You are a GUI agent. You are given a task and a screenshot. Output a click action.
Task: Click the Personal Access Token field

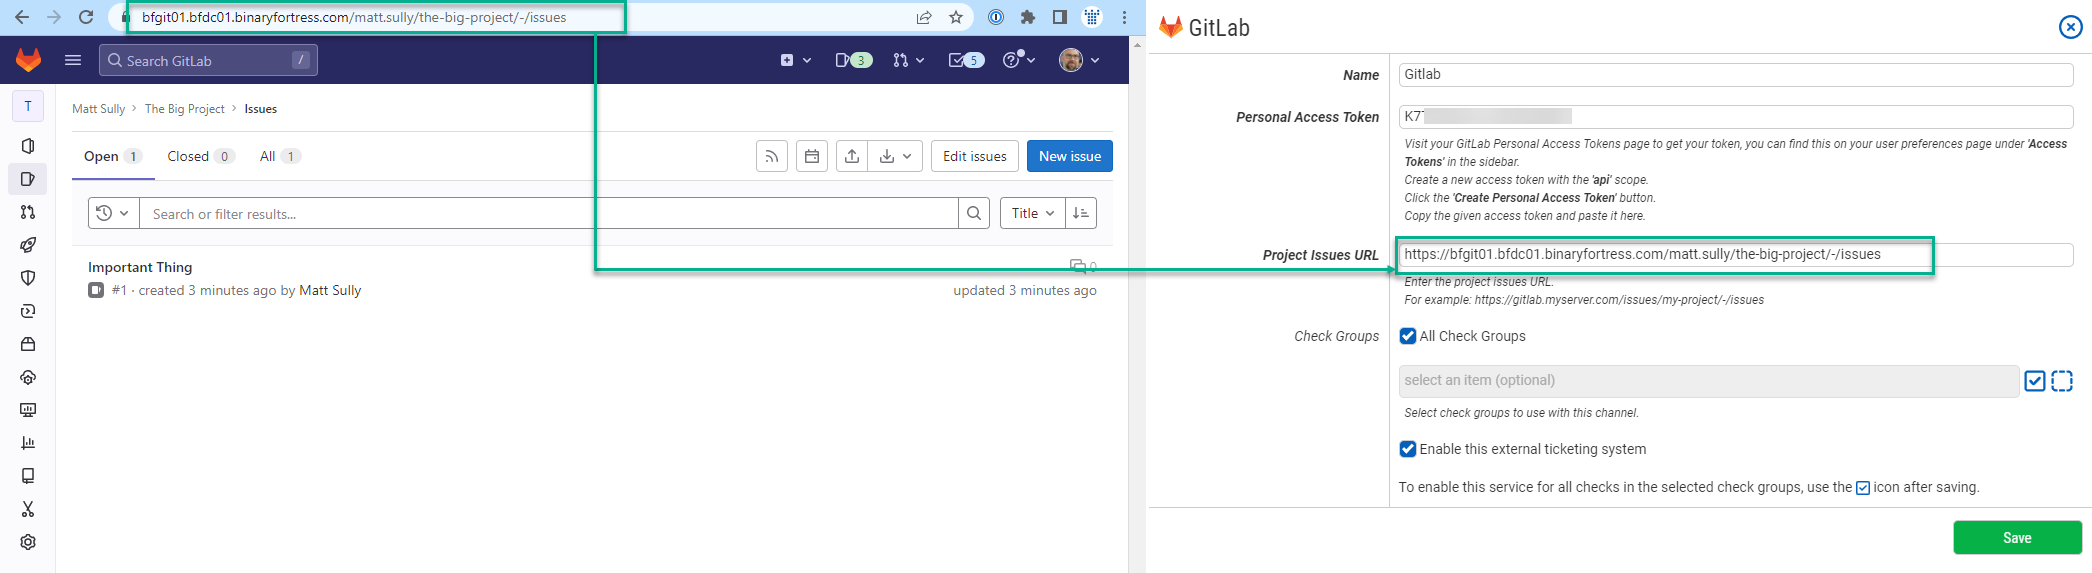pos(1736,116)
